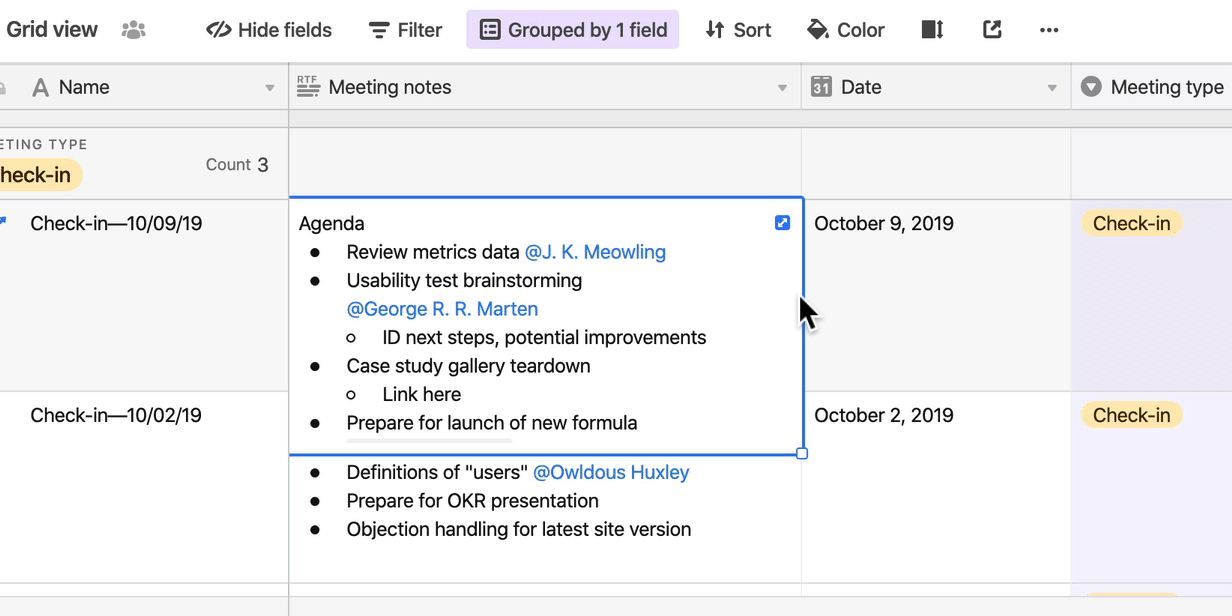Screen dimensions: 1232x616
Task: Click the collaborators people icon
Action: [x=133, y=30]
